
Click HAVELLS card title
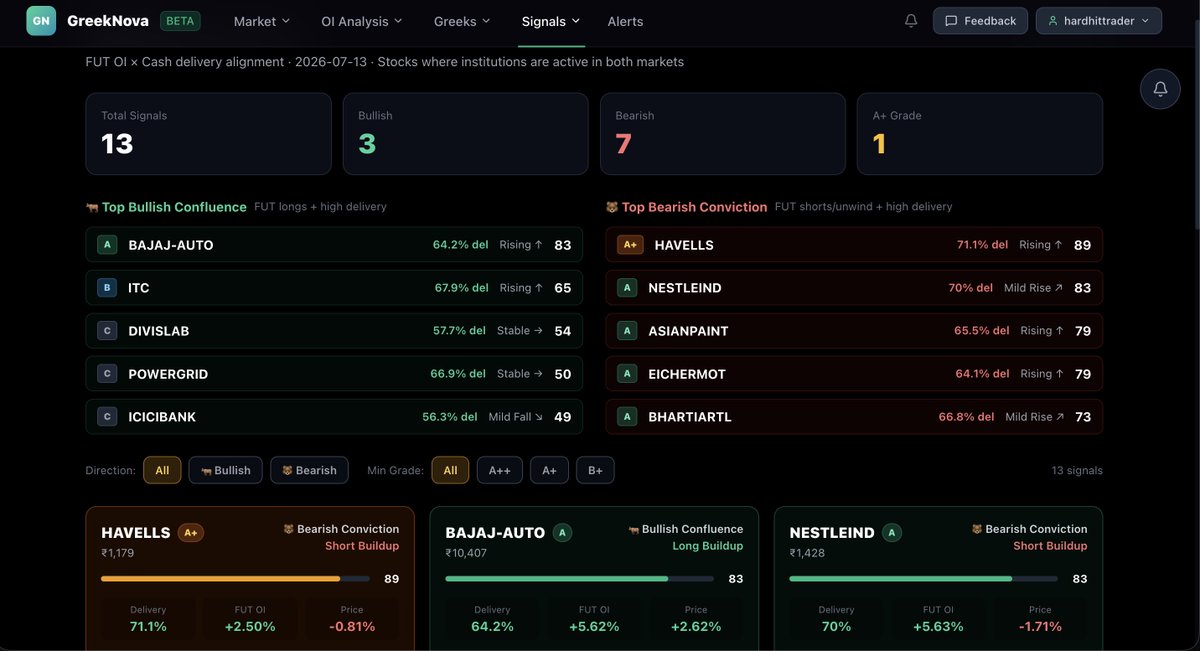(136, 533)
